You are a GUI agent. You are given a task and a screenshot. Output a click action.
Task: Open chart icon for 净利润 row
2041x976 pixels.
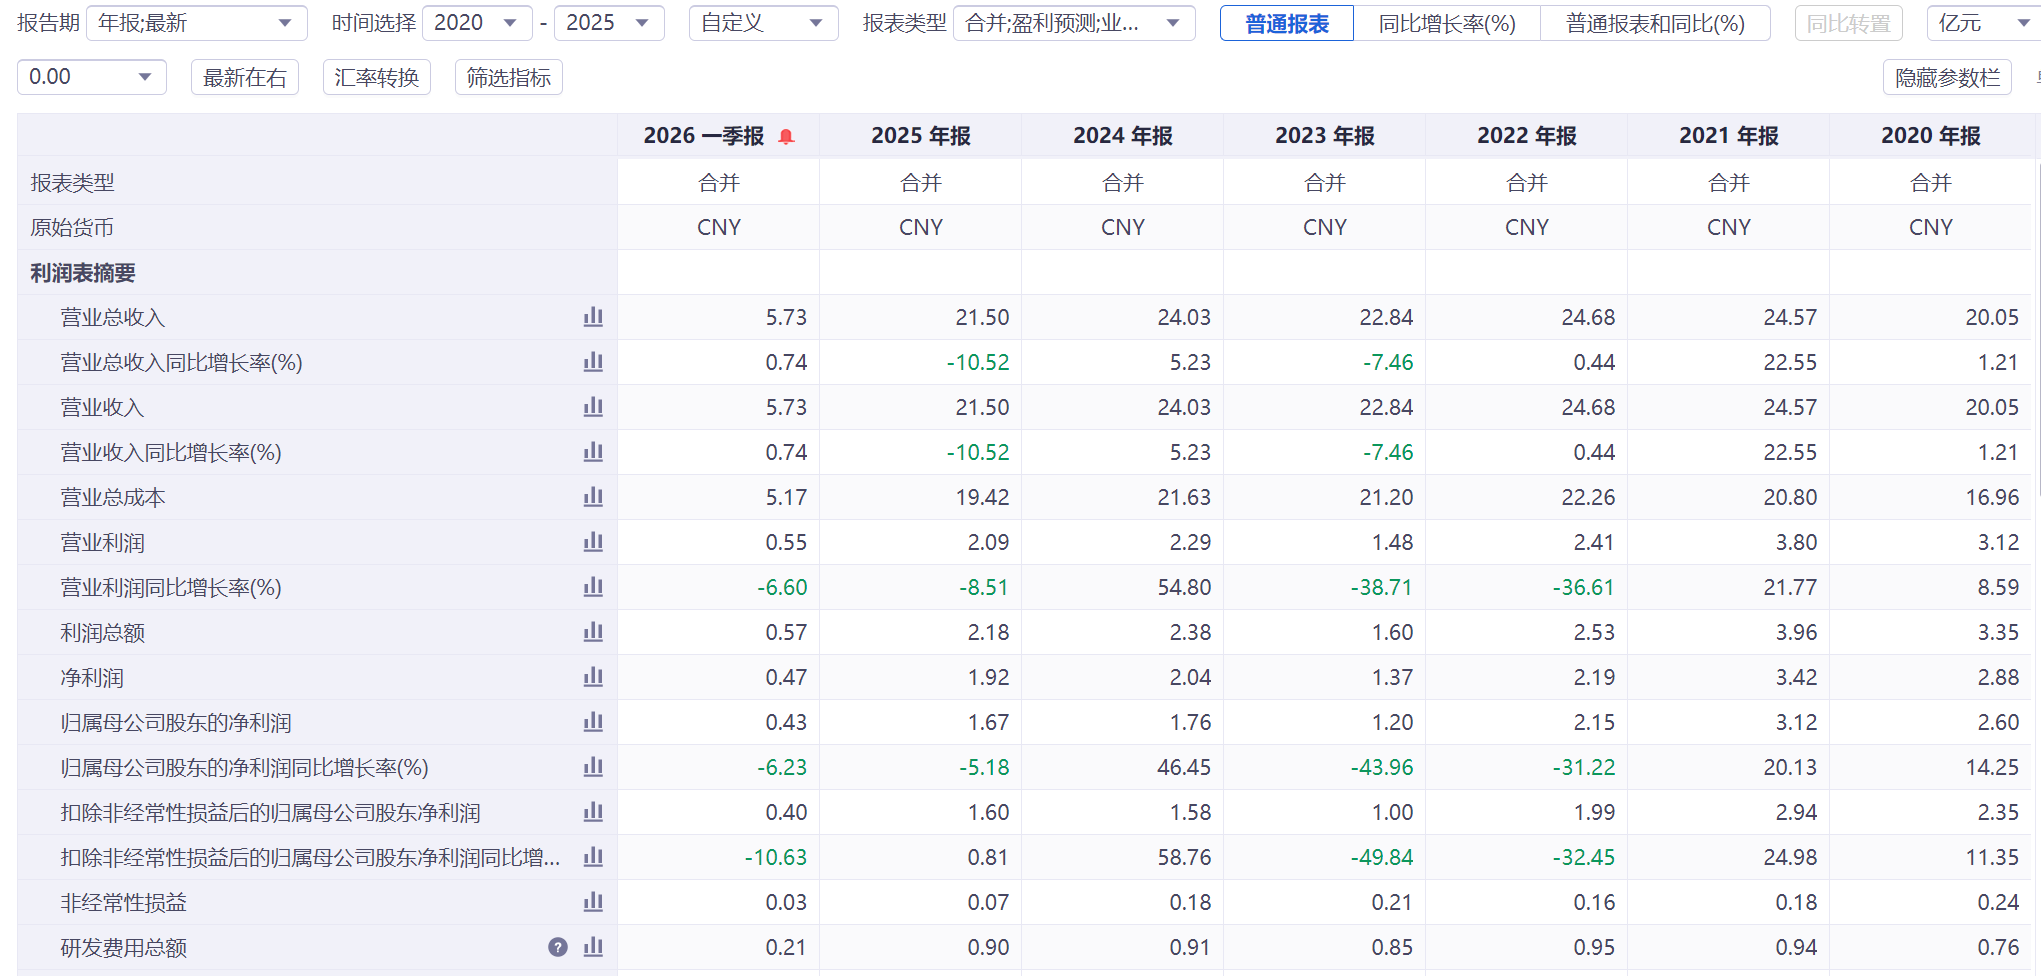pyautogui.click(x=593, y=677)
